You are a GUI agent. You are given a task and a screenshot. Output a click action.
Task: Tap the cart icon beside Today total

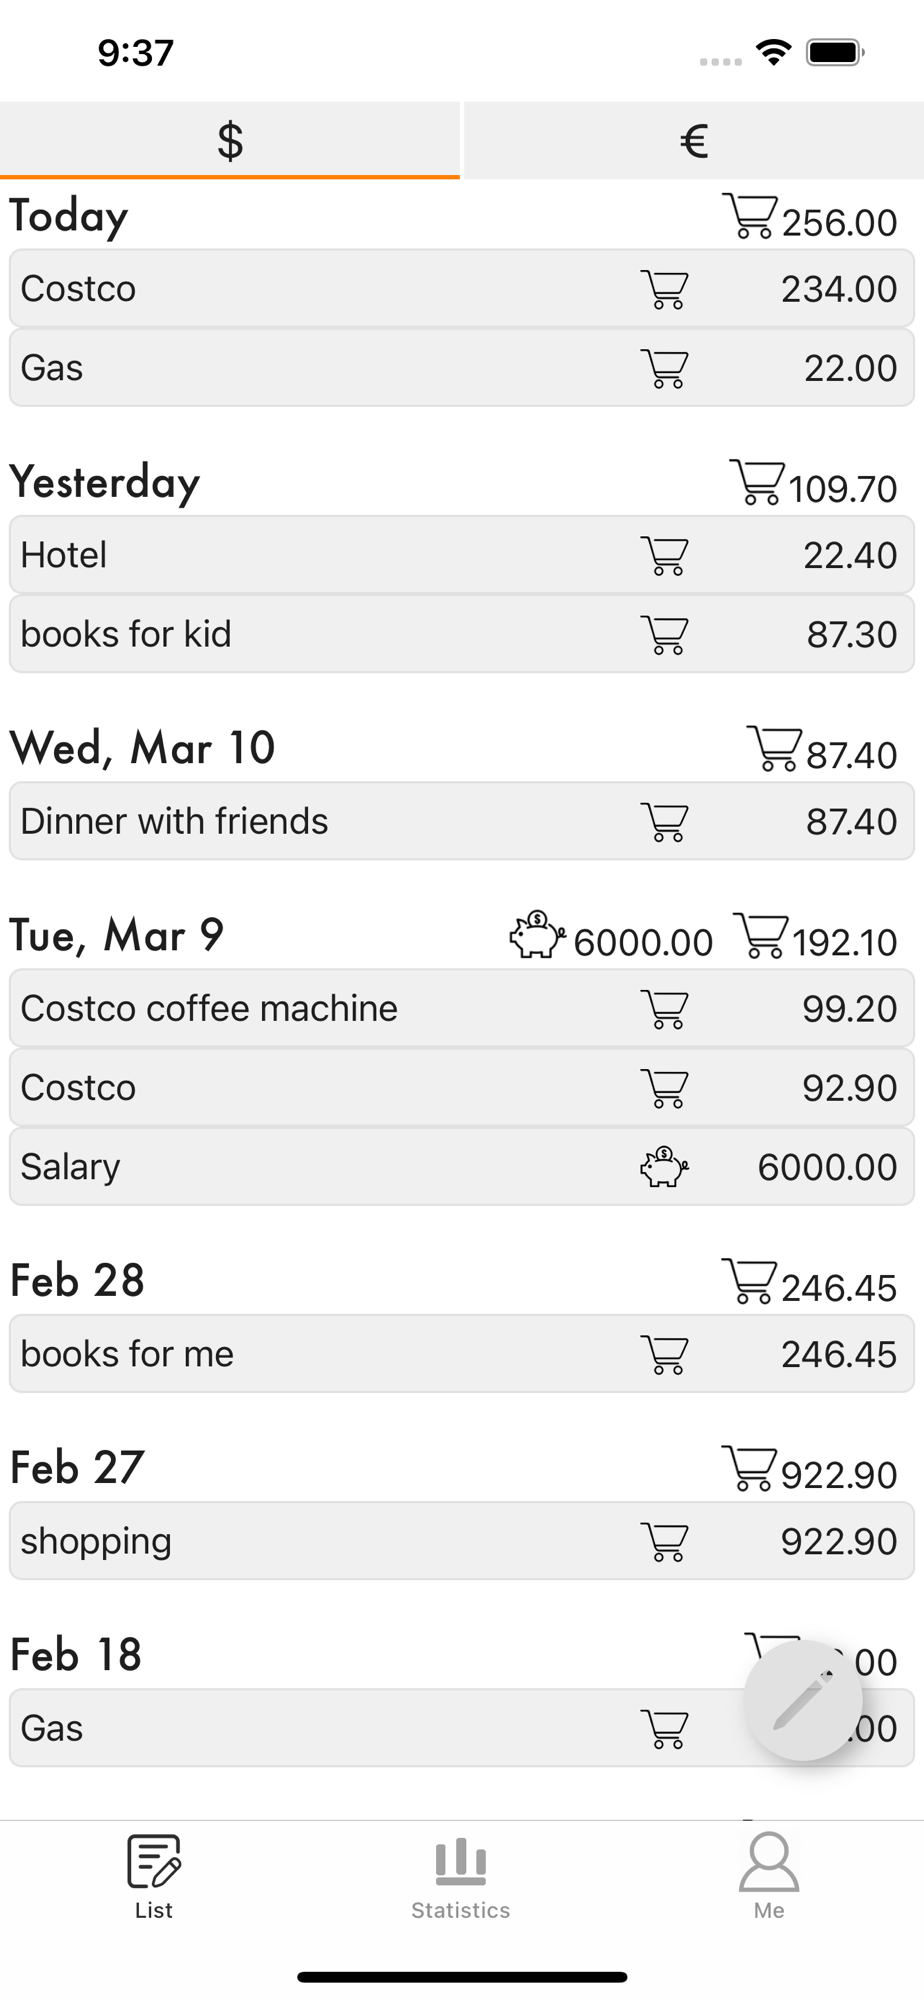click(x=749, y=216)
